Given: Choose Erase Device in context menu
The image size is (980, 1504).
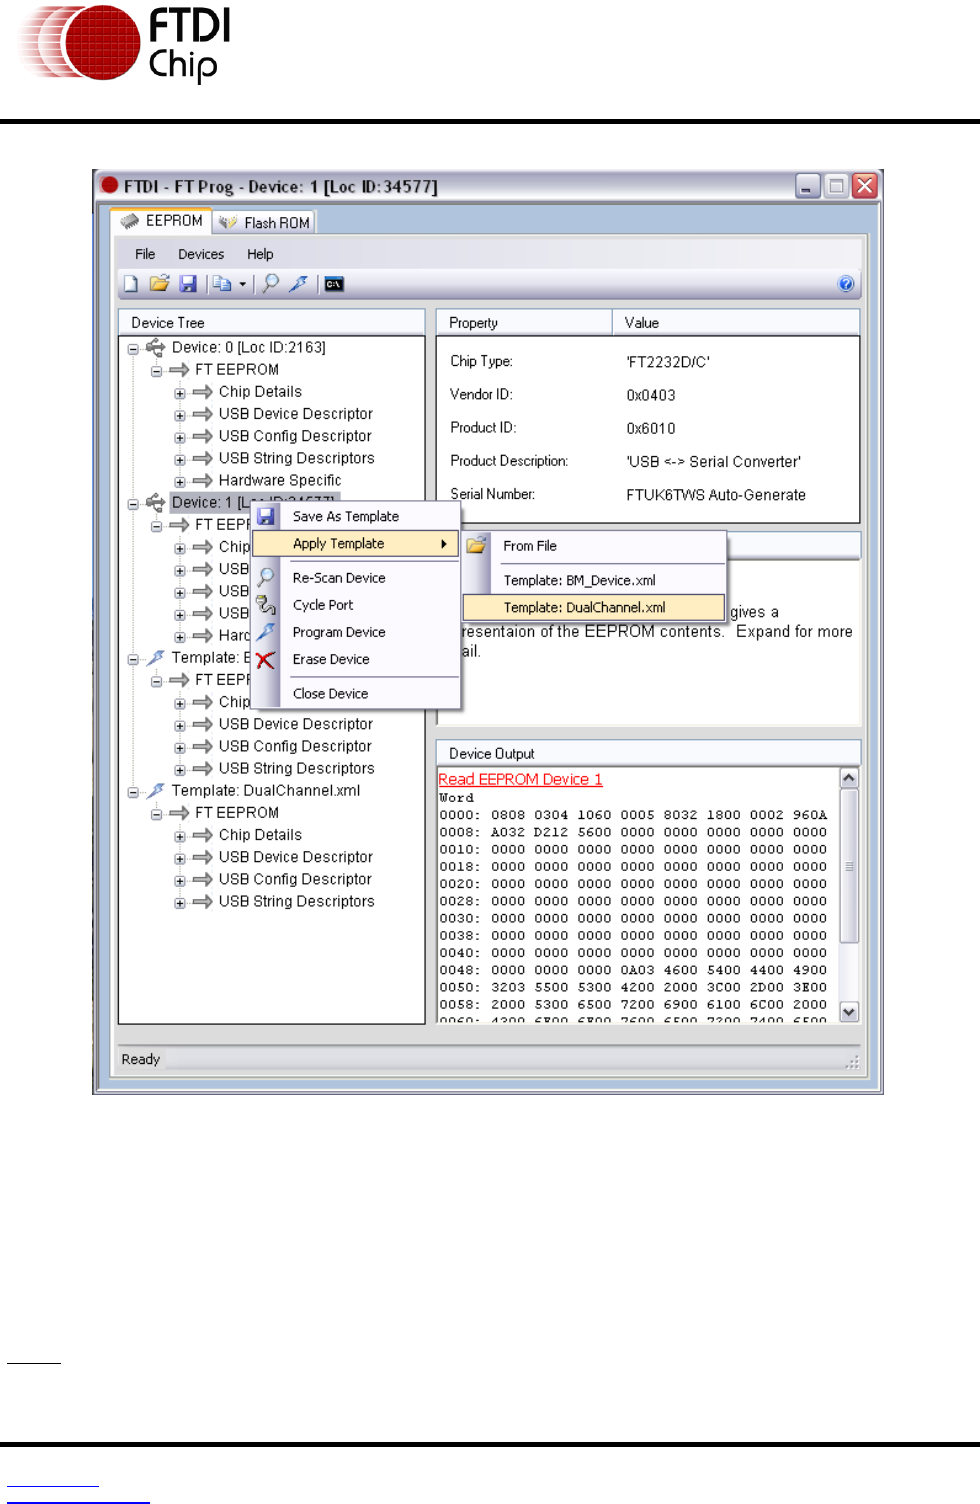Looking at the screenshot, I should [x=356, y=659].
